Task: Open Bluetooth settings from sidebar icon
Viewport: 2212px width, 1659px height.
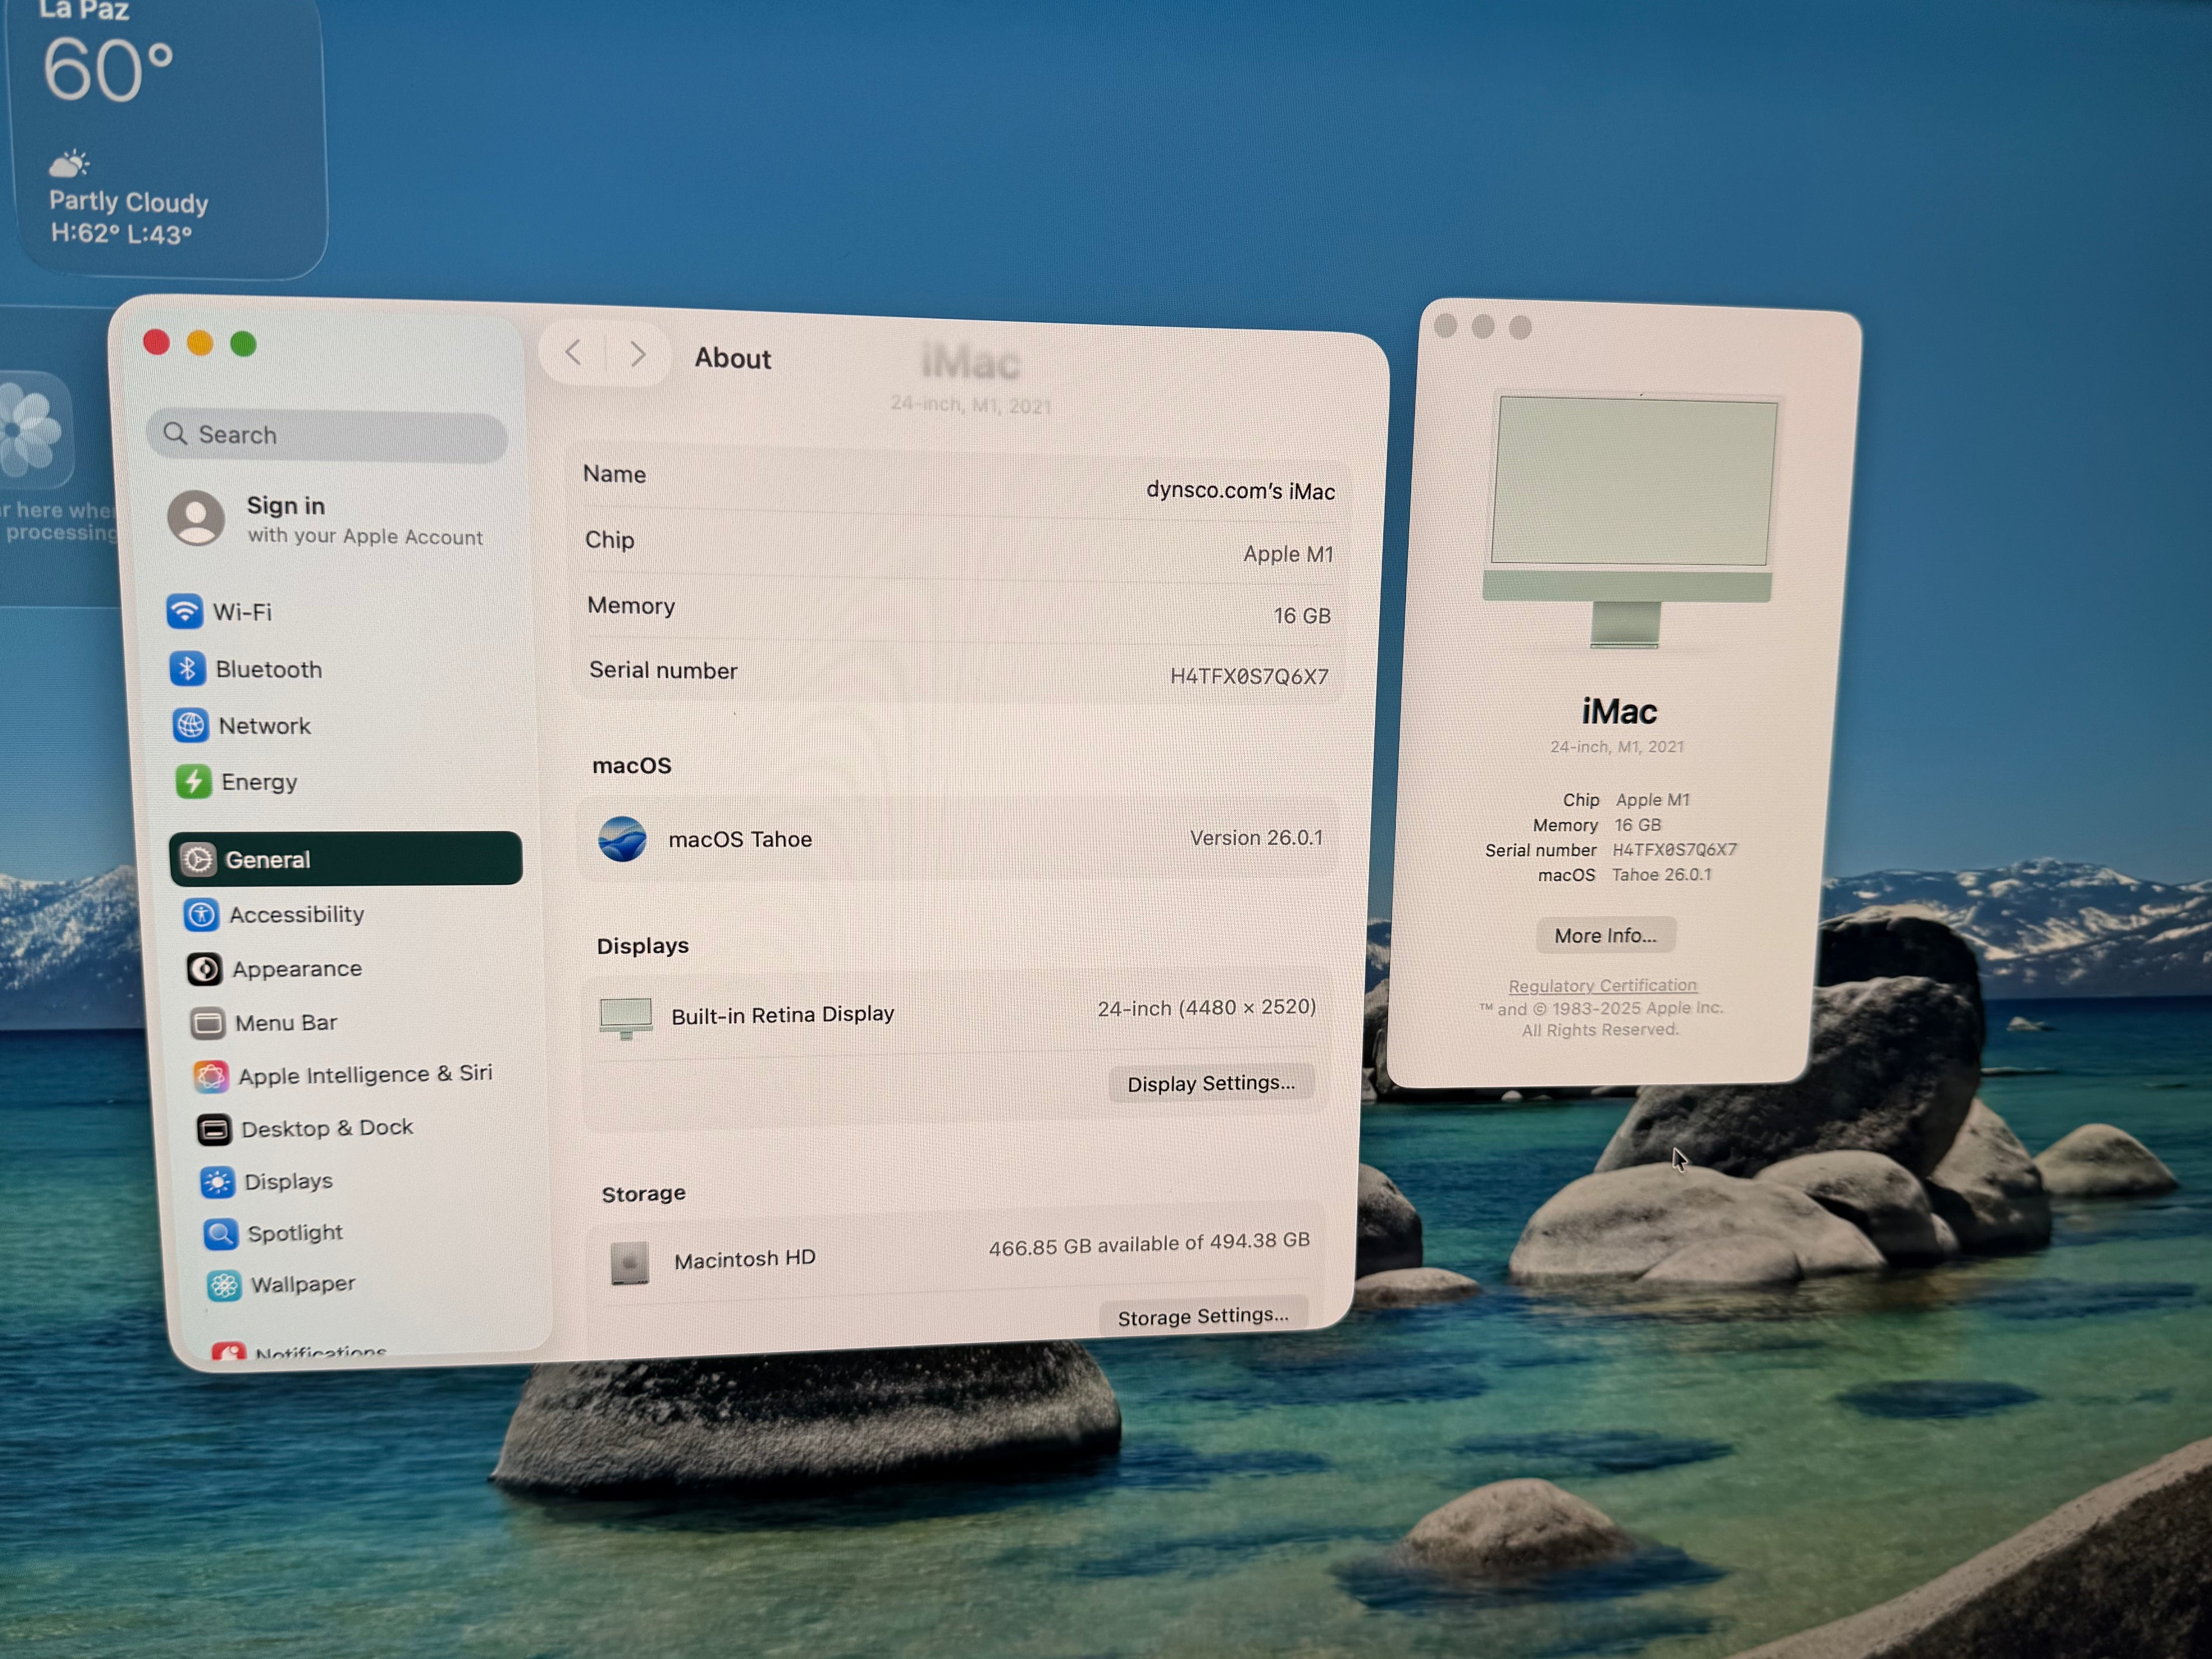Action: click(187, 668)
